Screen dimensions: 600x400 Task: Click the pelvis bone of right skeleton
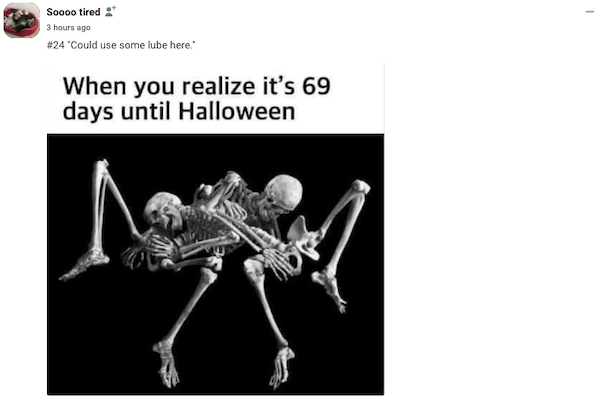tap(304, 237)
